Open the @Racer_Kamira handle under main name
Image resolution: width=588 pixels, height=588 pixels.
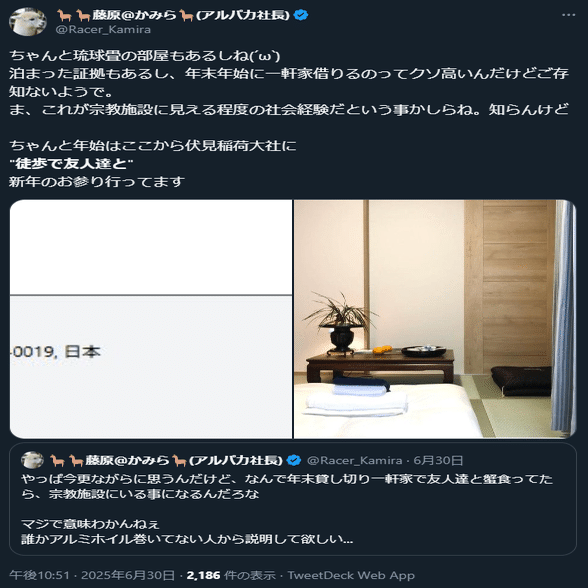103,29
